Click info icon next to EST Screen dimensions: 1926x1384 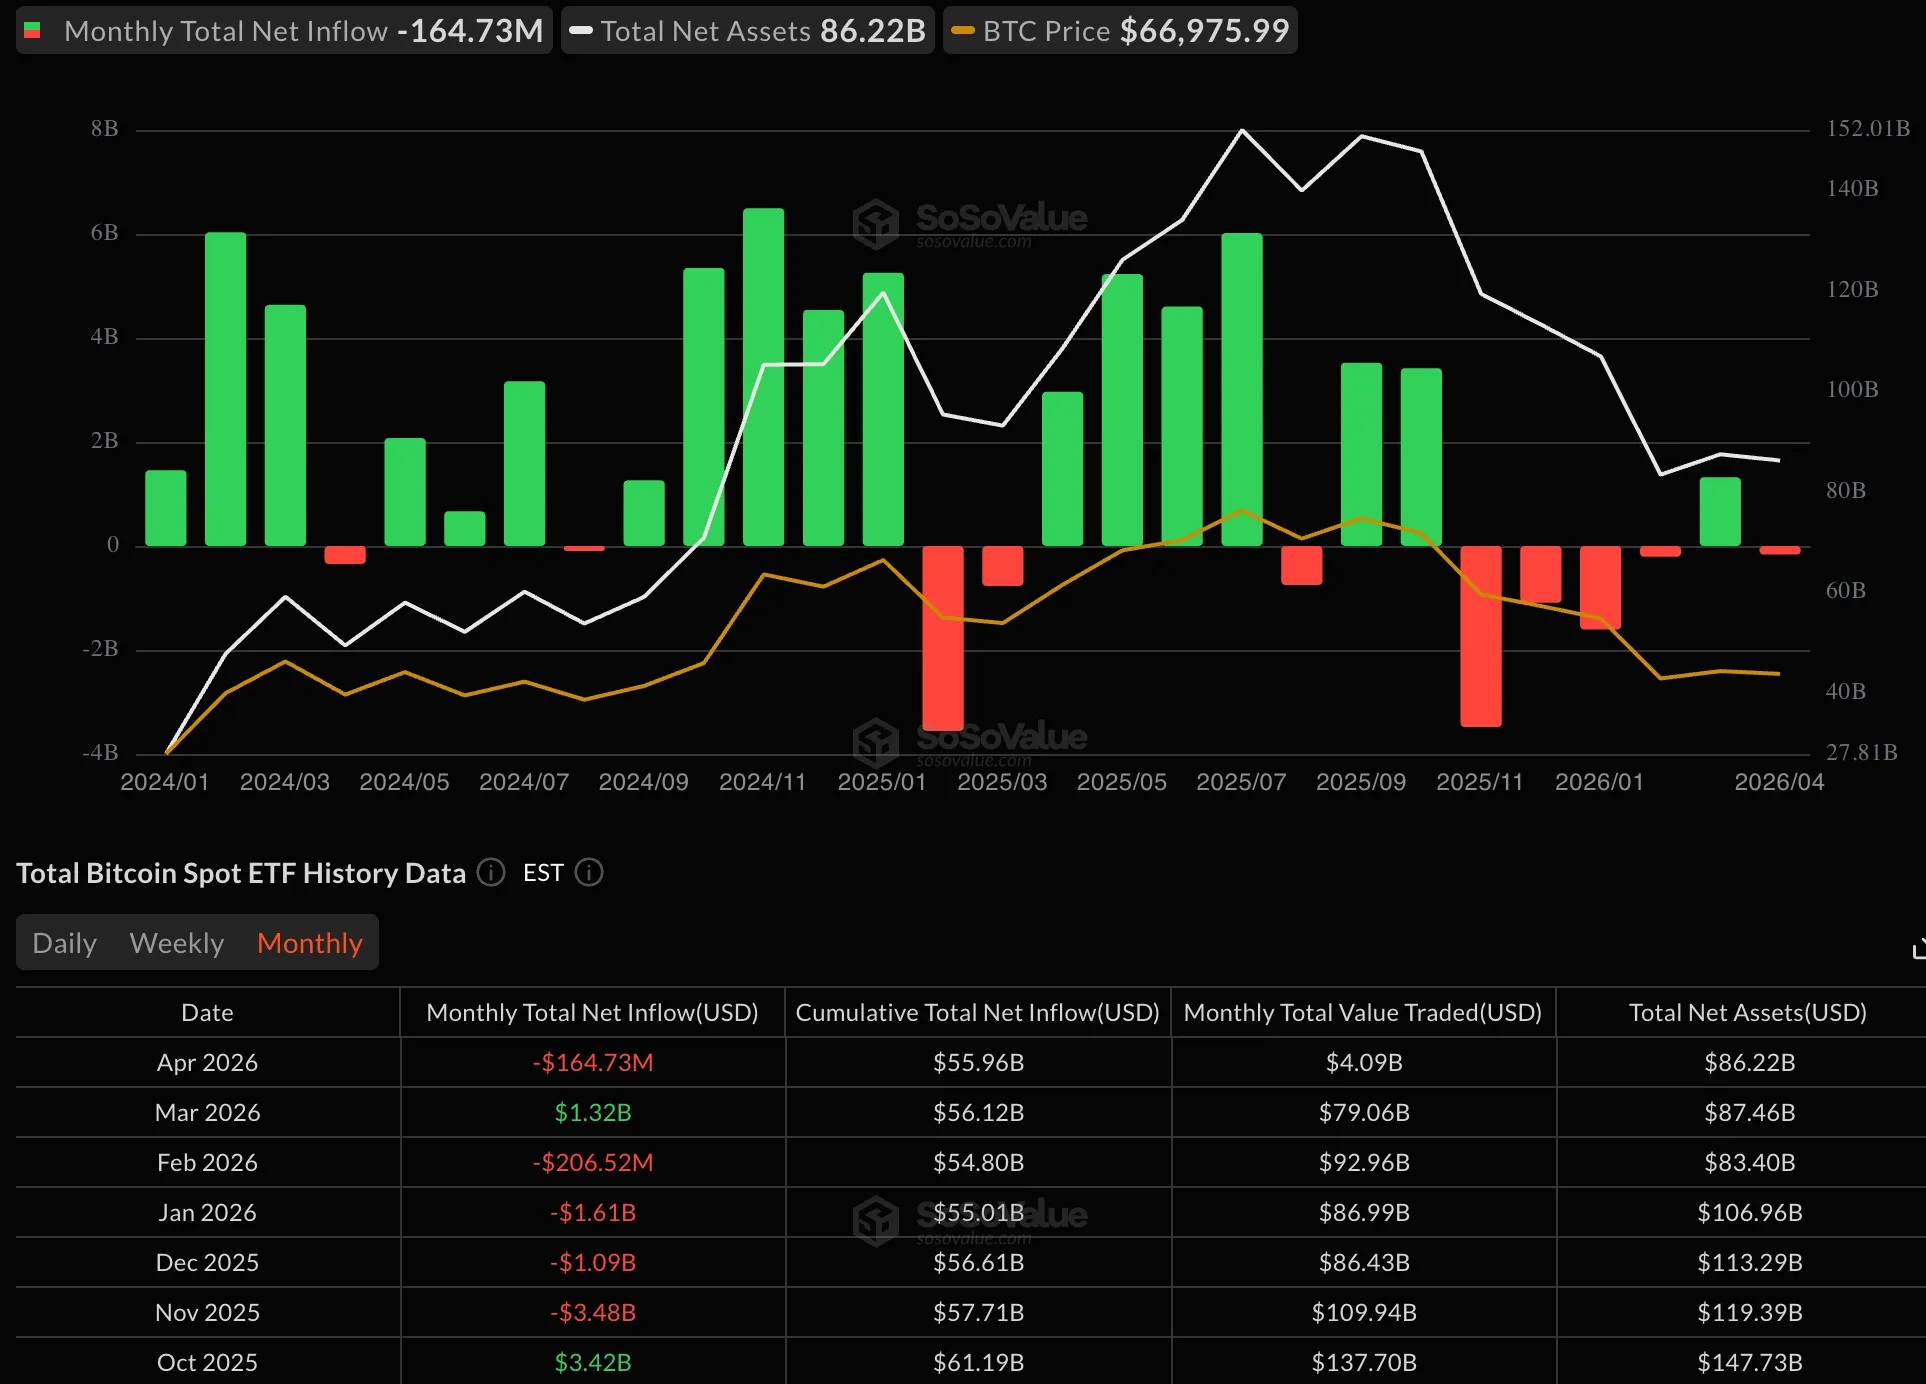pos(589,872)
